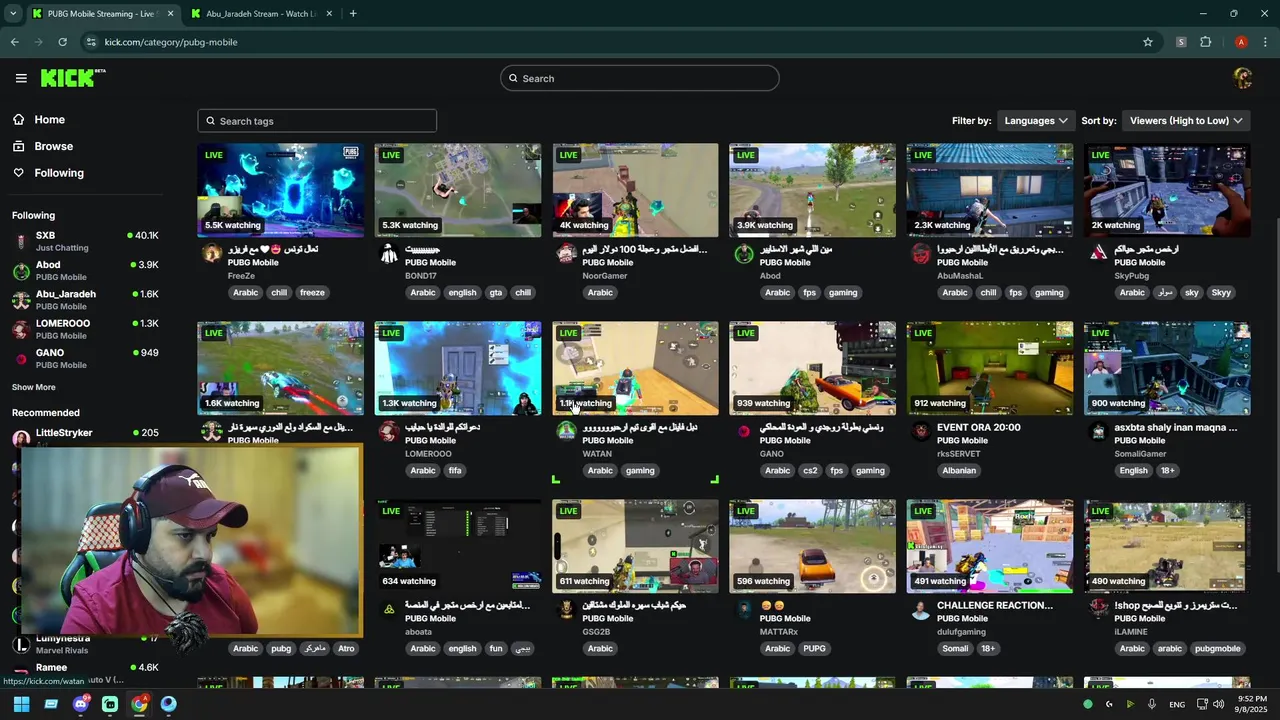Click the cs2 tag under GANO

click(810, 471)
